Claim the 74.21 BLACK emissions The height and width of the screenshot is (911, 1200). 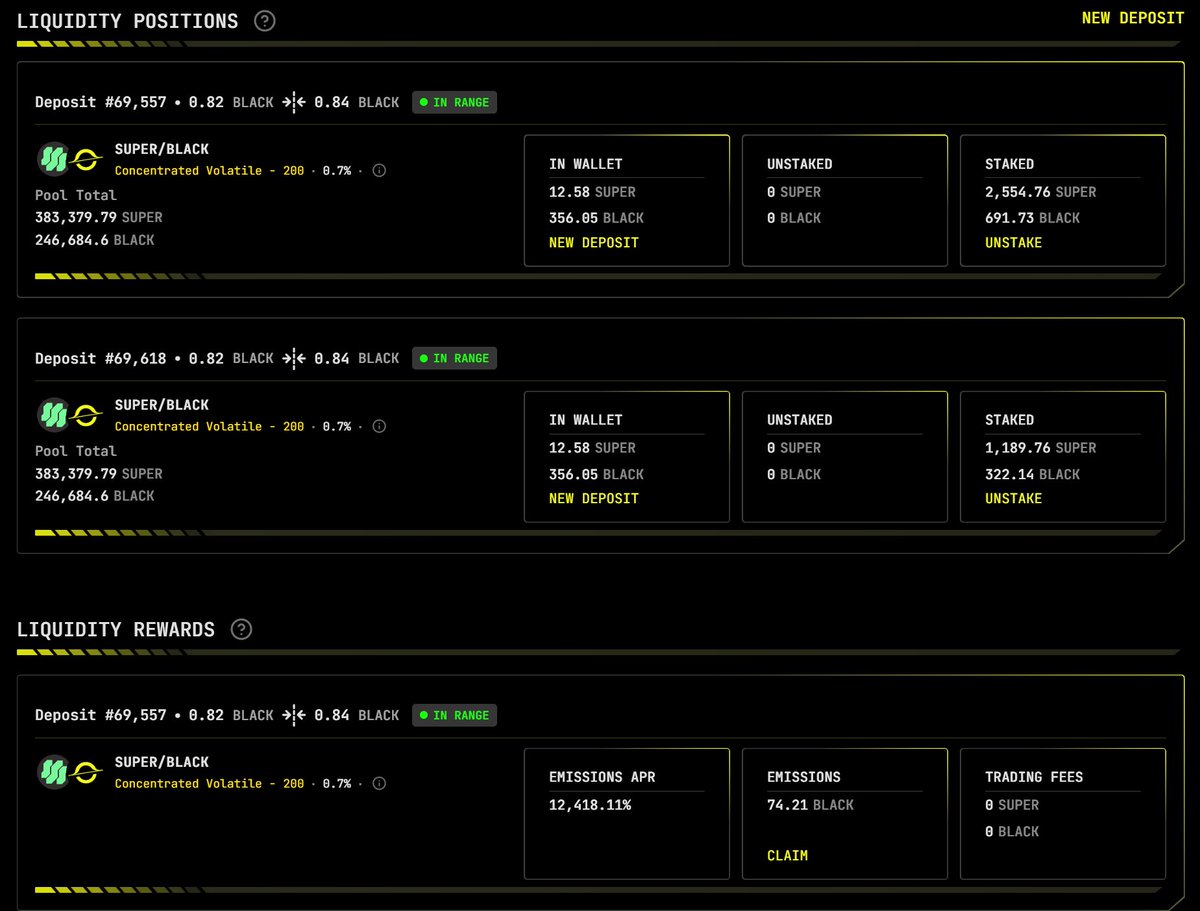click(x=787, y=856)
